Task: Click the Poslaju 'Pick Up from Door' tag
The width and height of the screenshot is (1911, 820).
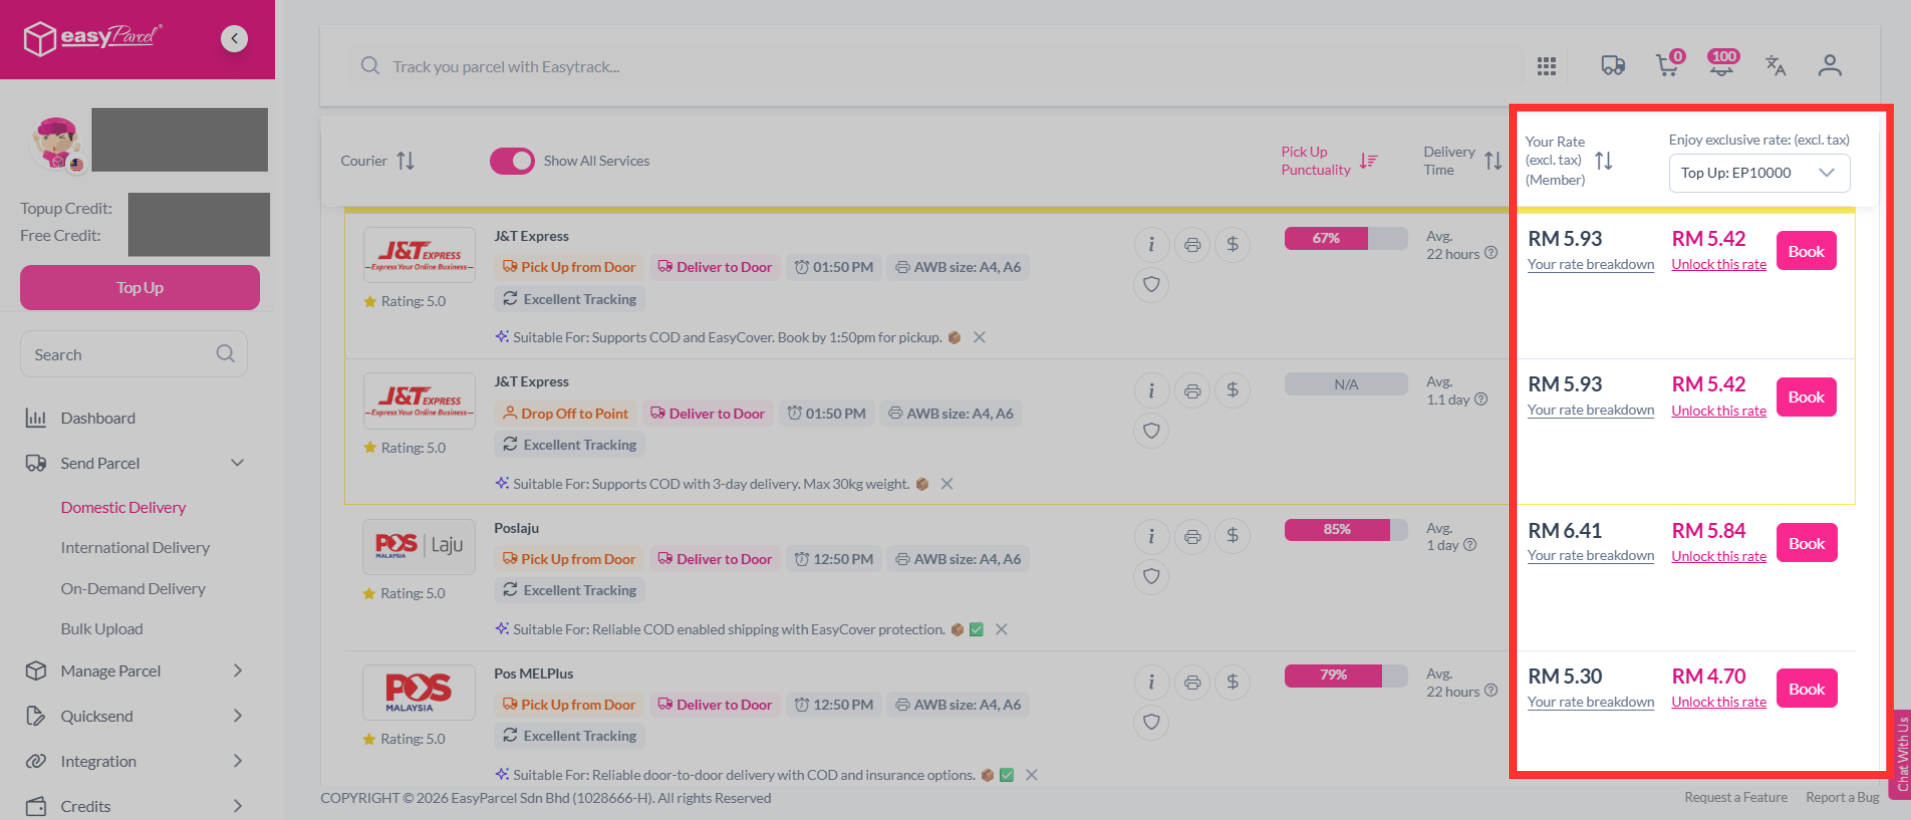Action: click(569, 559)
